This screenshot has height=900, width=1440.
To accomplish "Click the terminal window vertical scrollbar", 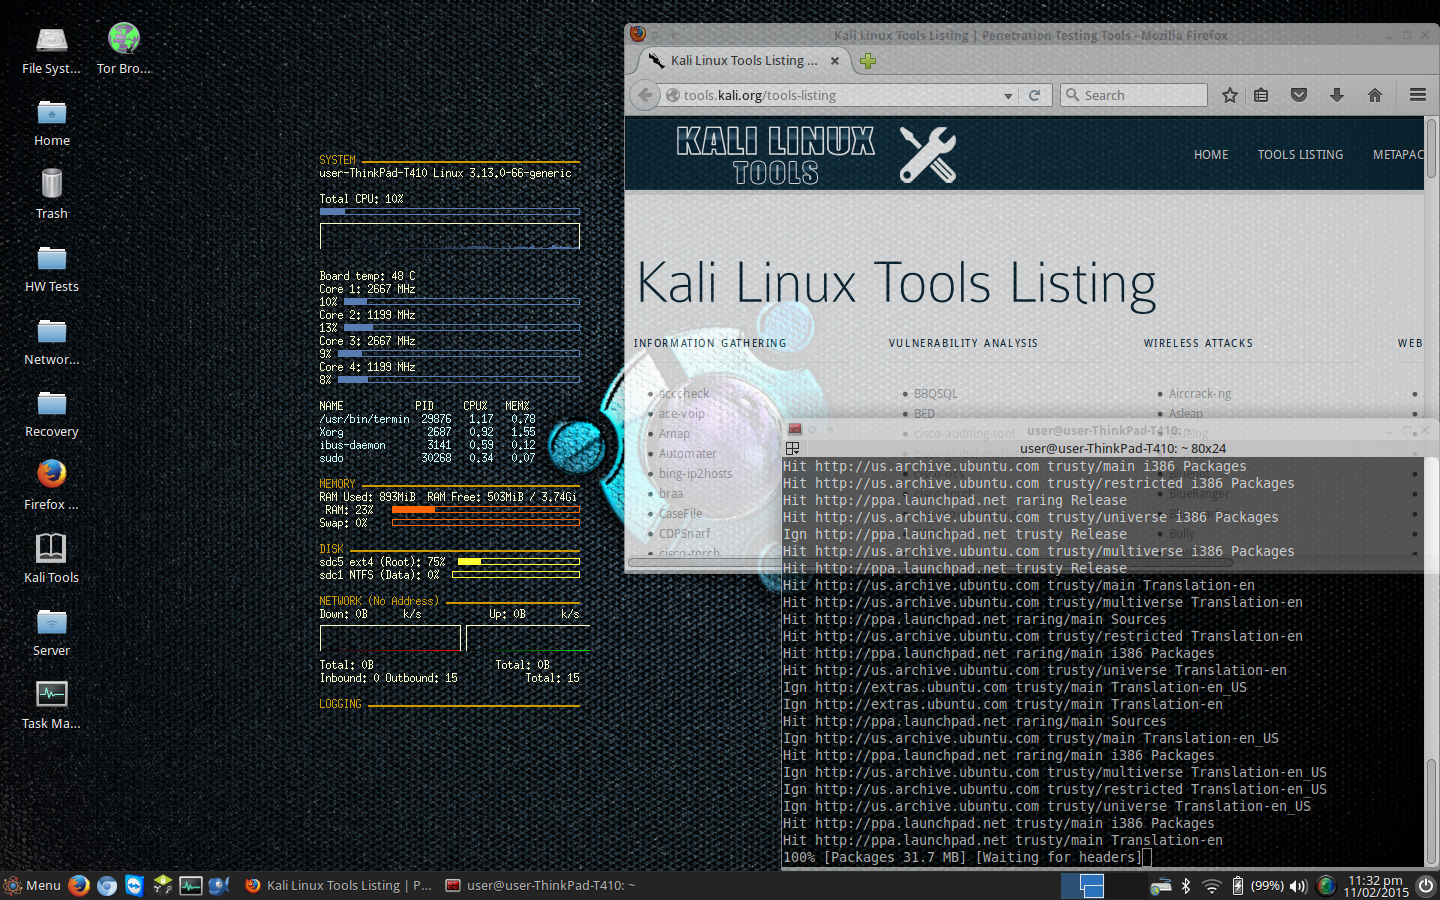I will pos(1431,810).
